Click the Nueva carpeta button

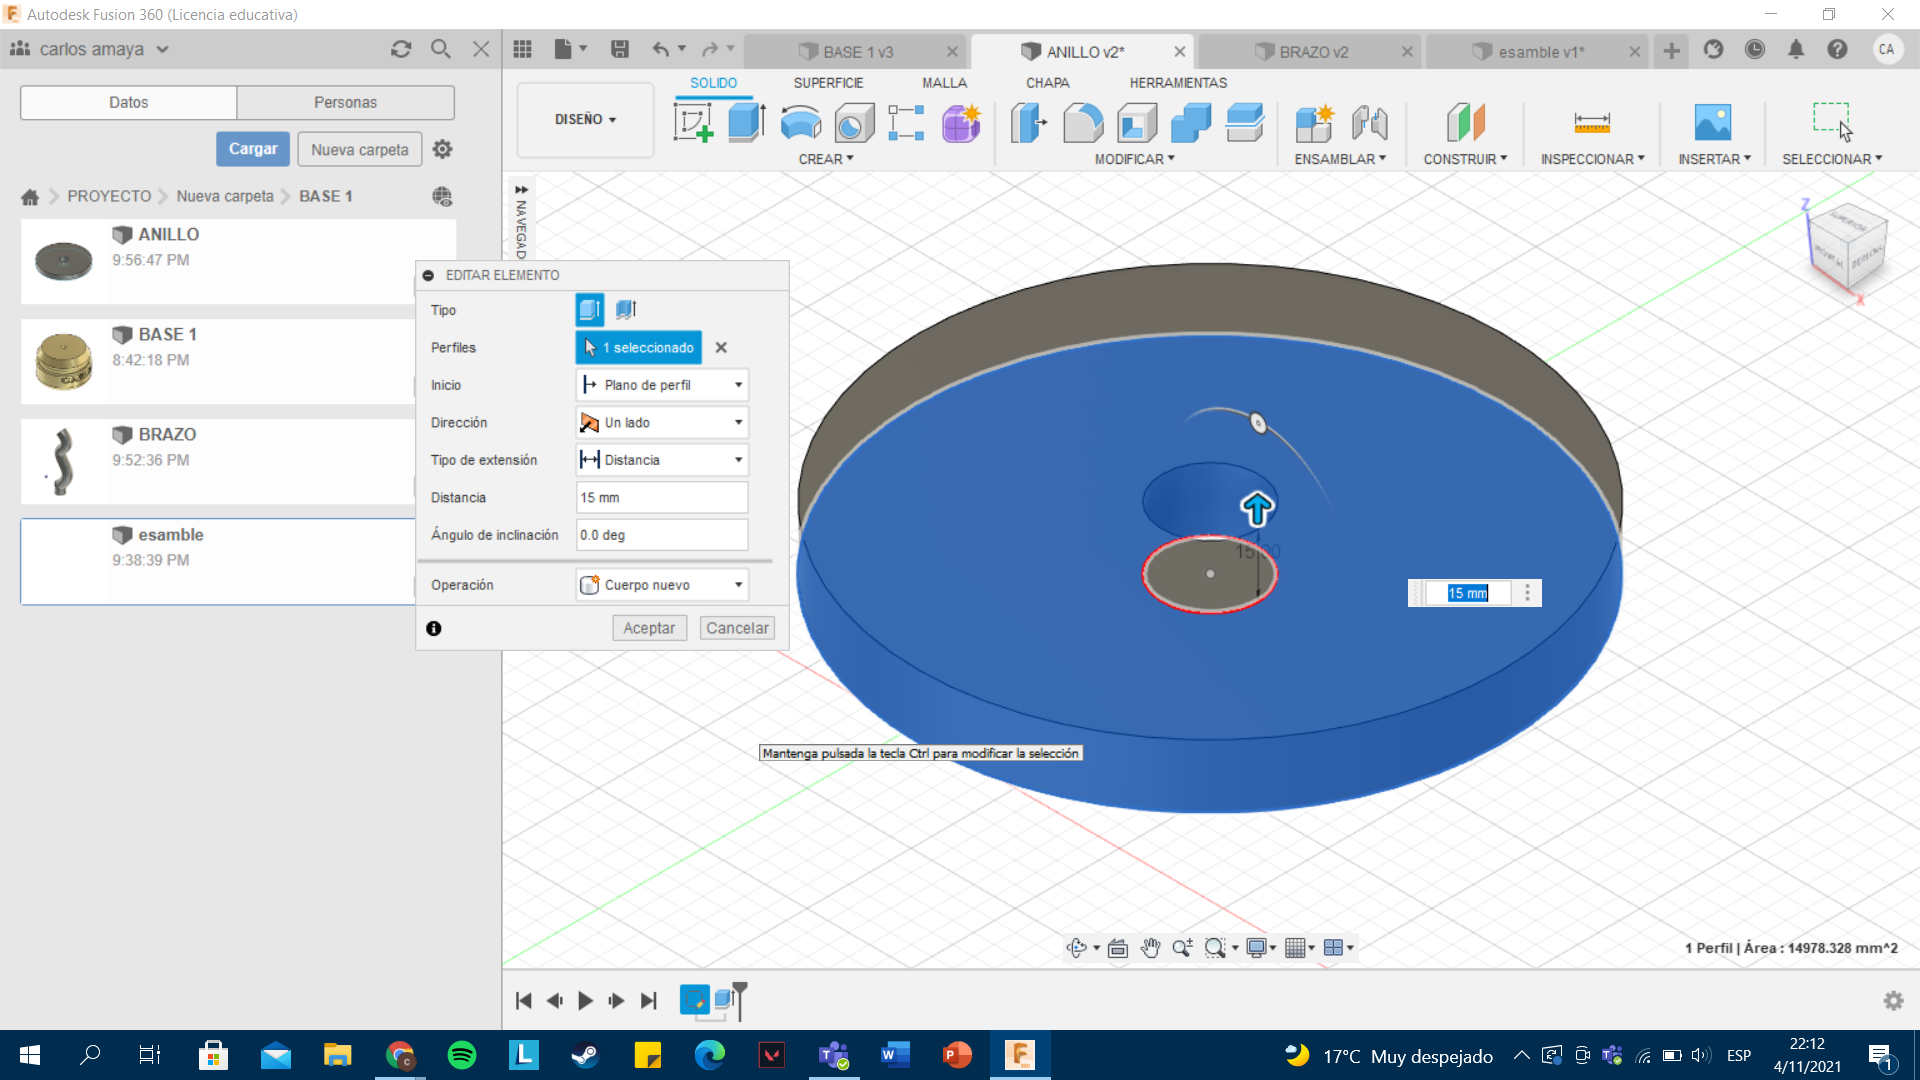click(x=359, y=149)
